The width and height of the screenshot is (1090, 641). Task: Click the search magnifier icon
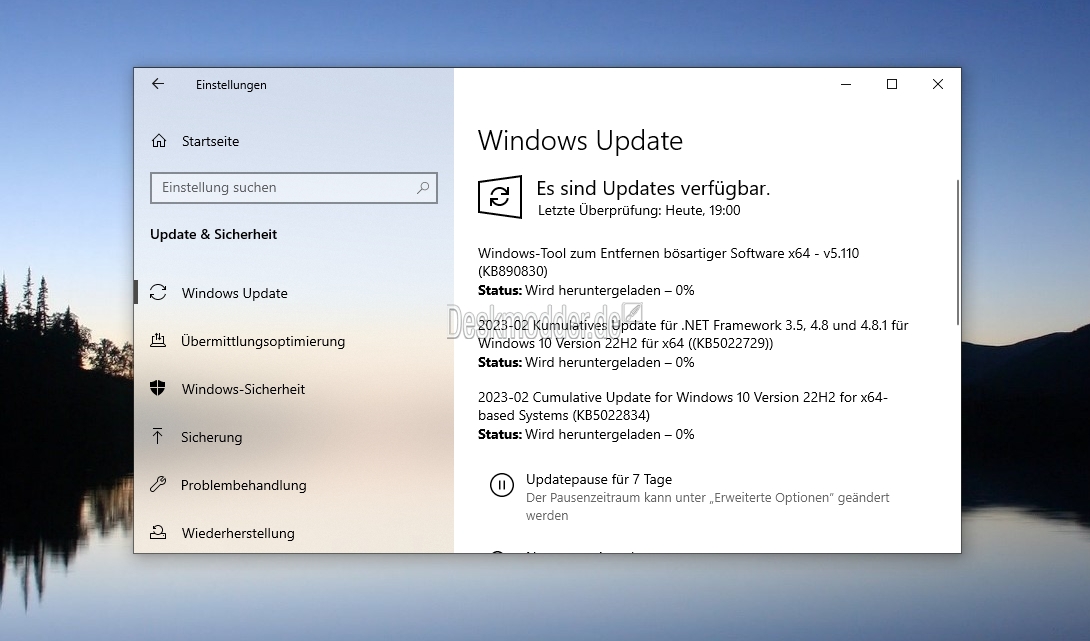pos(423,188)
